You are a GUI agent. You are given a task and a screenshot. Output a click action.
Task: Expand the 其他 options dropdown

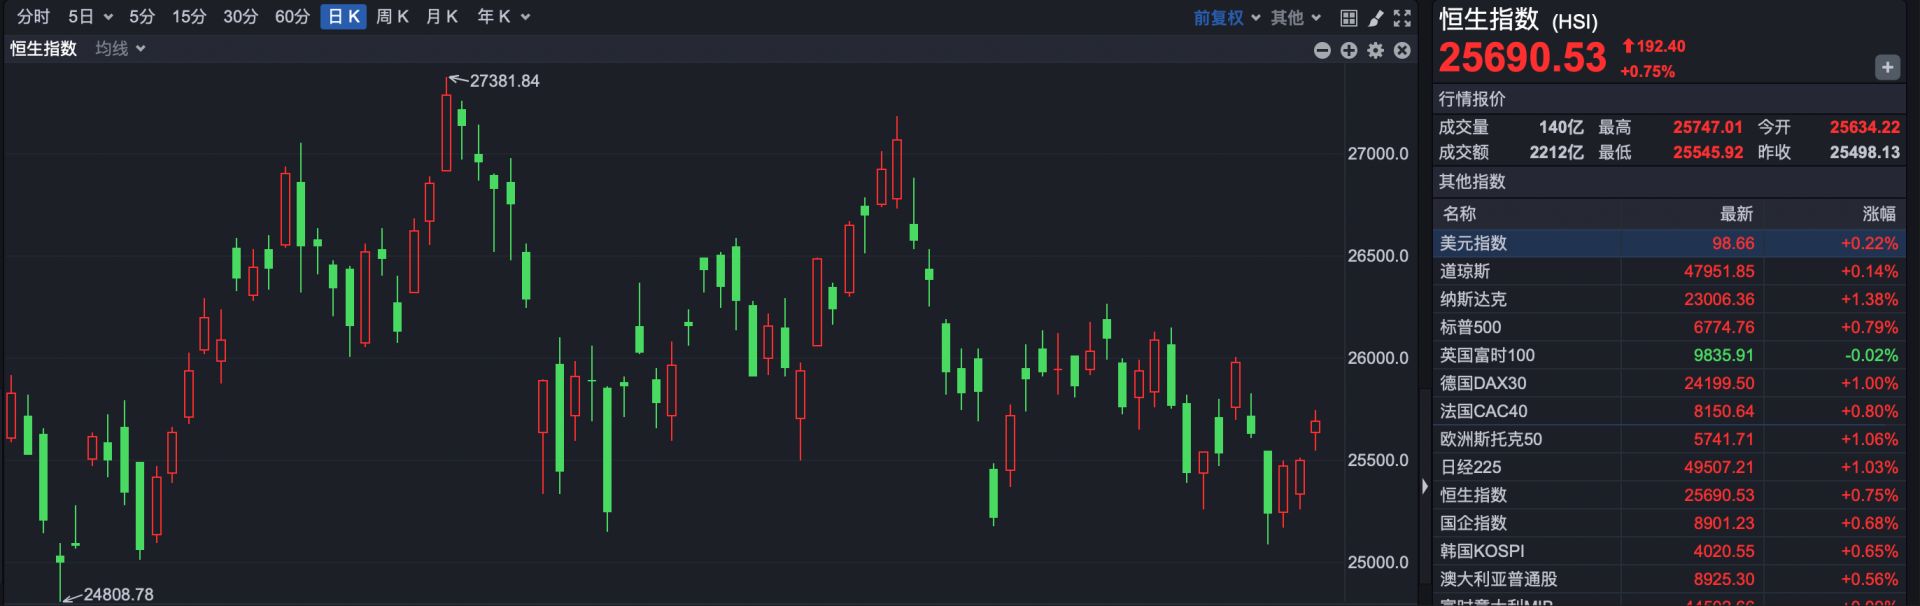(x=1296, y=18)
